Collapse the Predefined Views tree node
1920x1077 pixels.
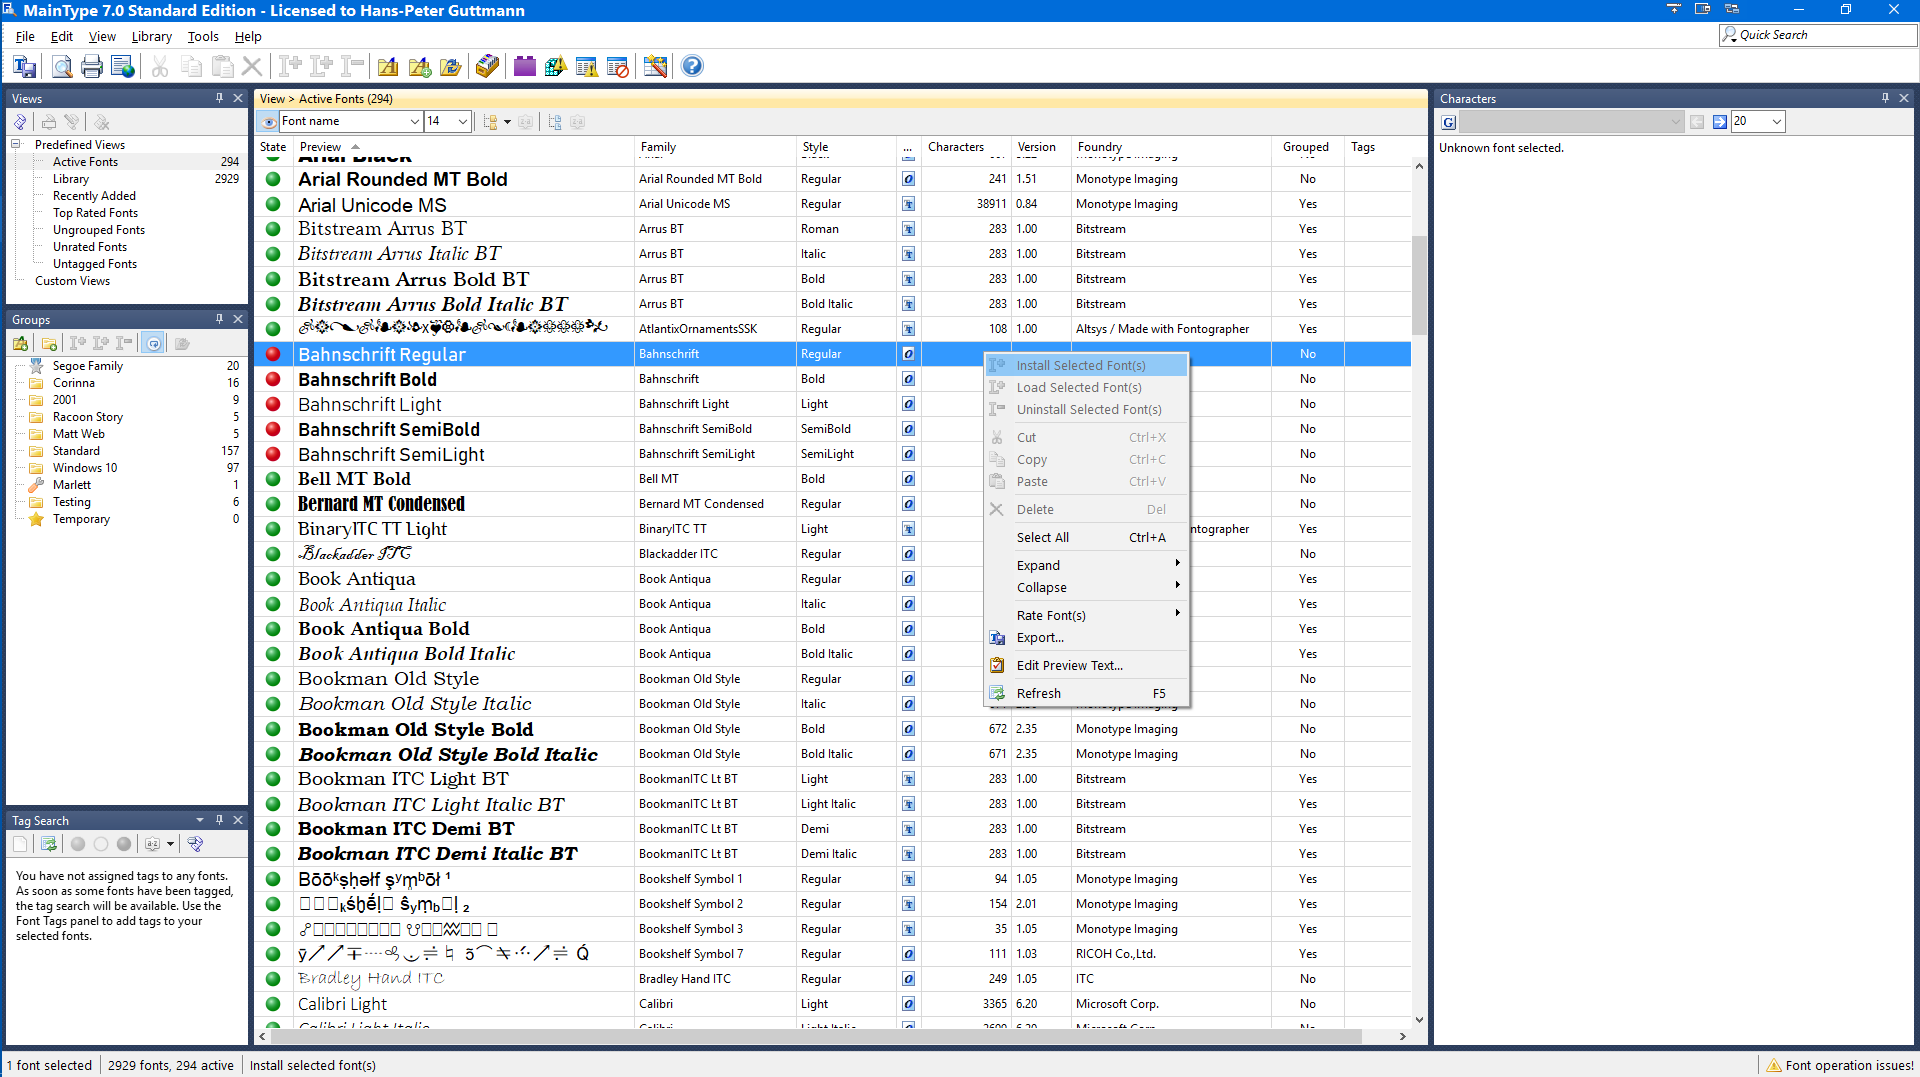pyautogui.click(x=16, y=145)
